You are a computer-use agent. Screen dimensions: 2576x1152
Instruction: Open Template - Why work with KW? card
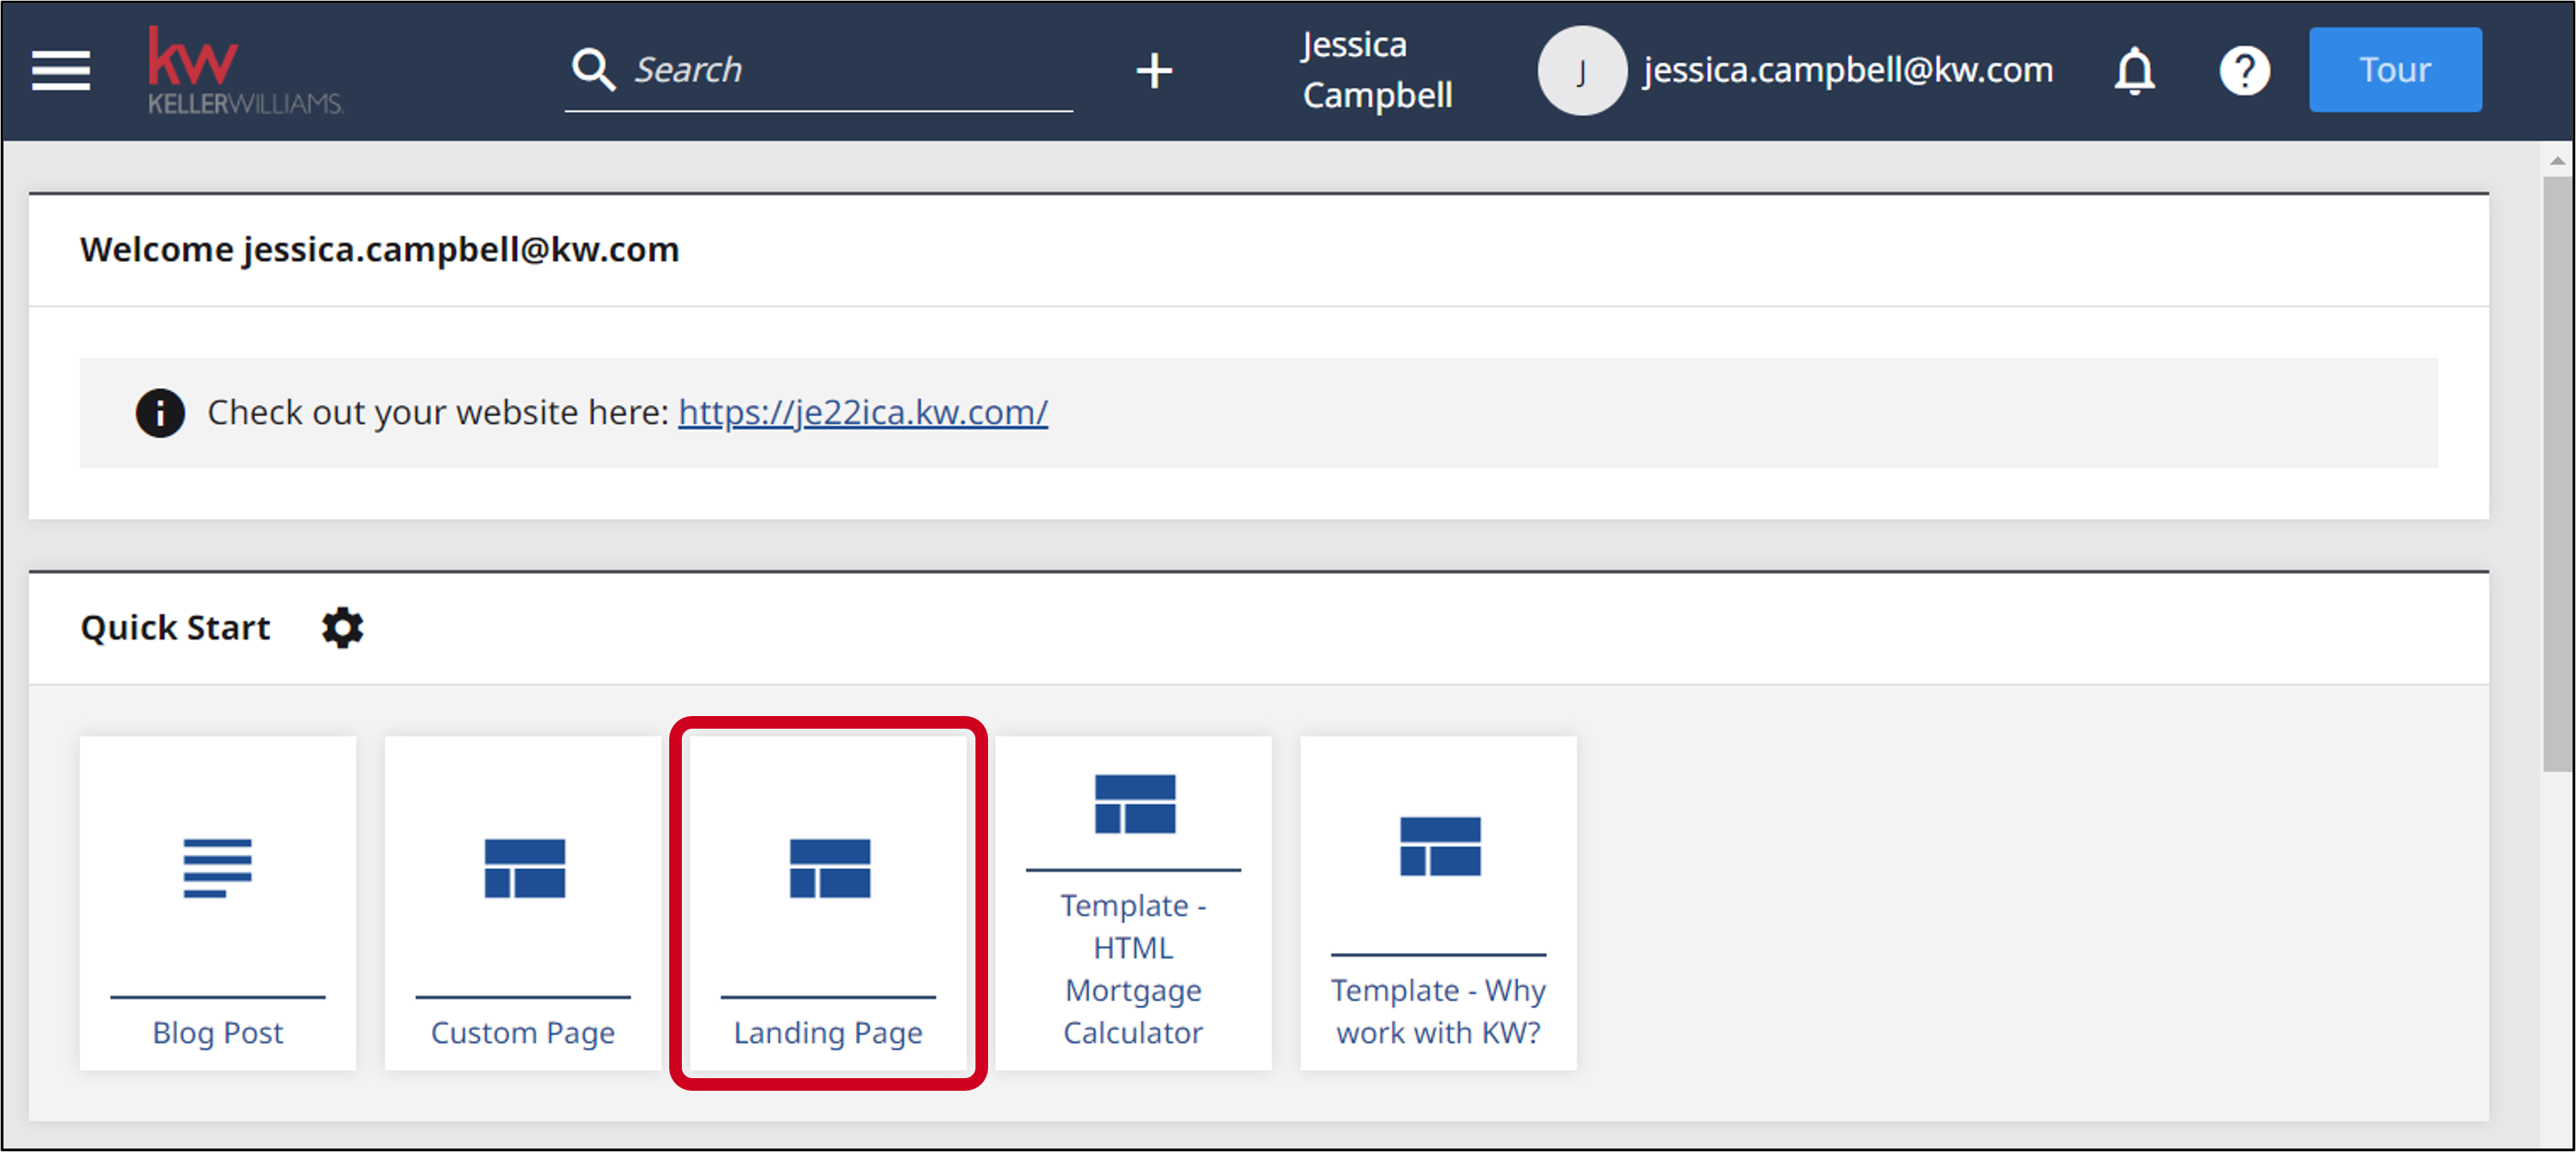point(1438,903)
